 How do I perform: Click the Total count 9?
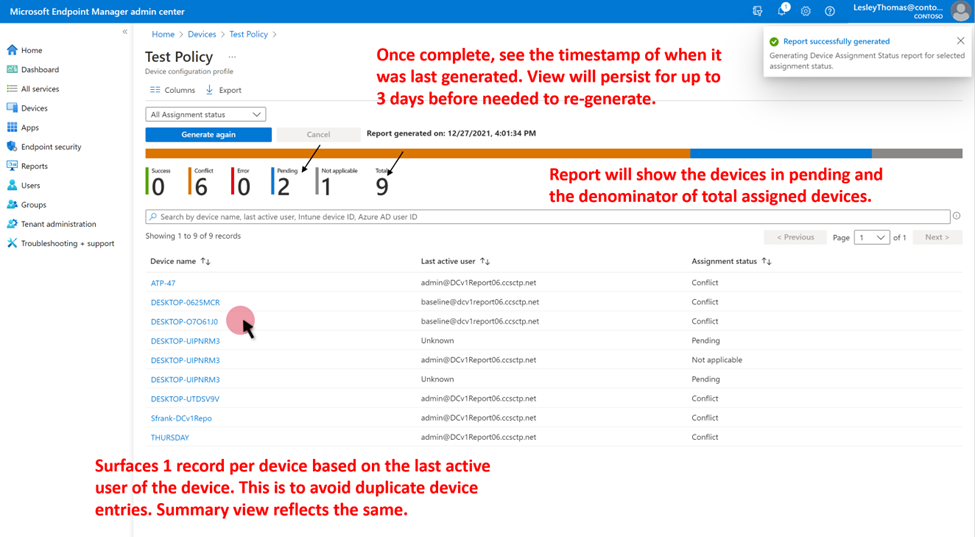[x=382, y=186]
